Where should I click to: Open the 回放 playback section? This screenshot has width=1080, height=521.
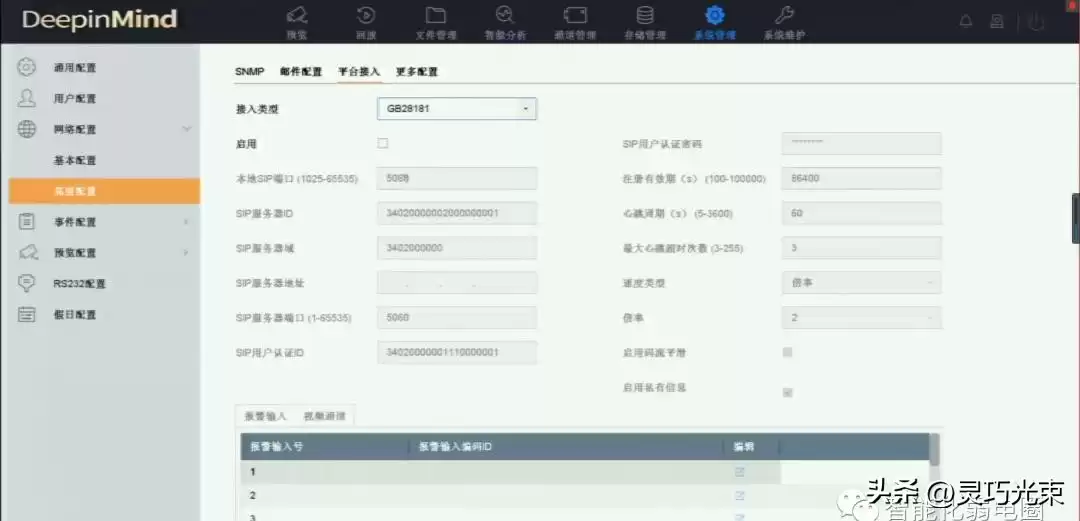click(366, 22)
